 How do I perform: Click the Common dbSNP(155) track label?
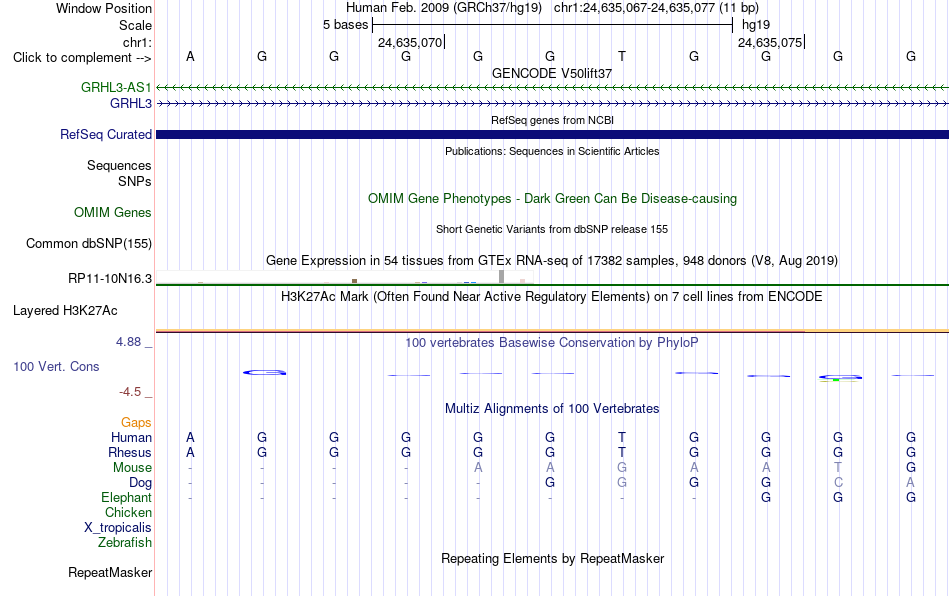pyautogui.click(x=88, y=243)
